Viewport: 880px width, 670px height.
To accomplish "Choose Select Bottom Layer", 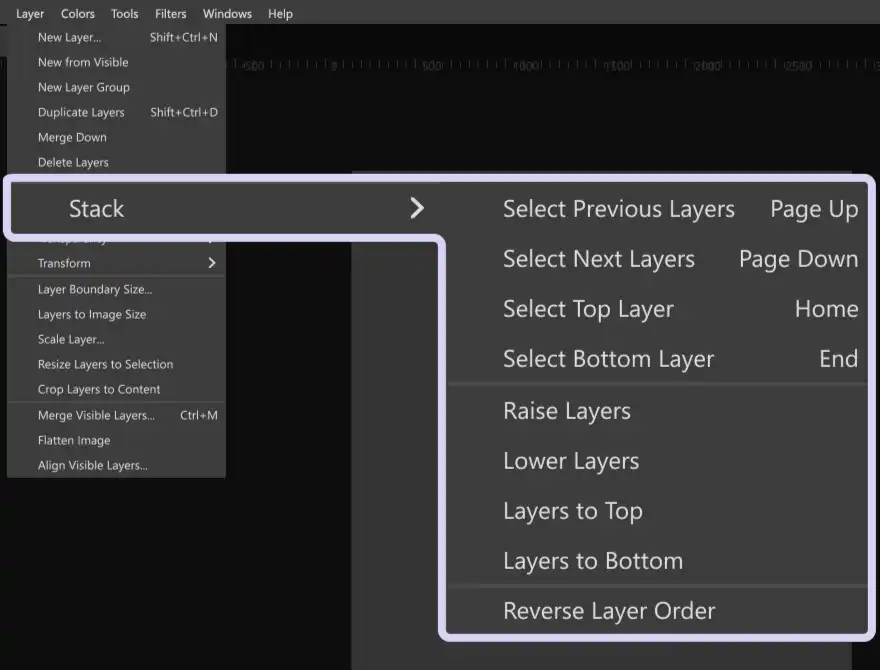I will coord(608,359).
